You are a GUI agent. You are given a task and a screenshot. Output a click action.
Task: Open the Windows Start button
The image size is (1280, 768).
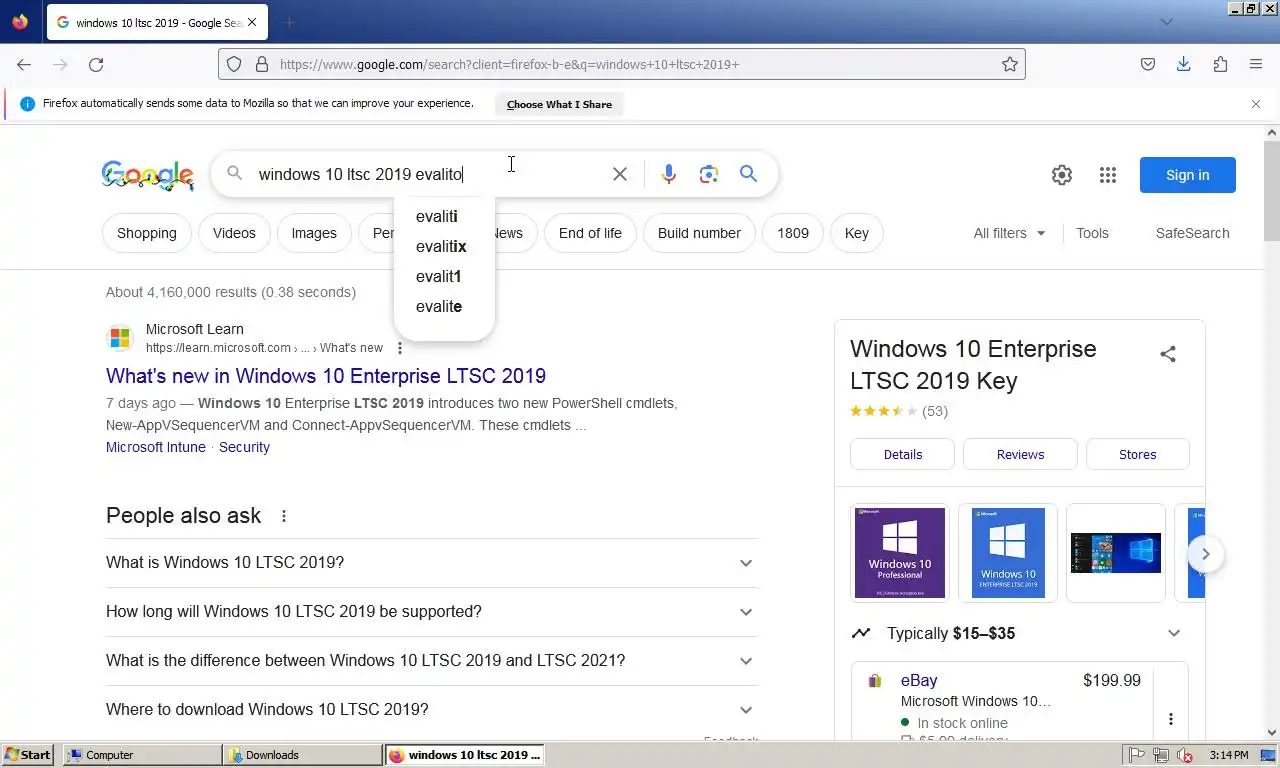29,755
